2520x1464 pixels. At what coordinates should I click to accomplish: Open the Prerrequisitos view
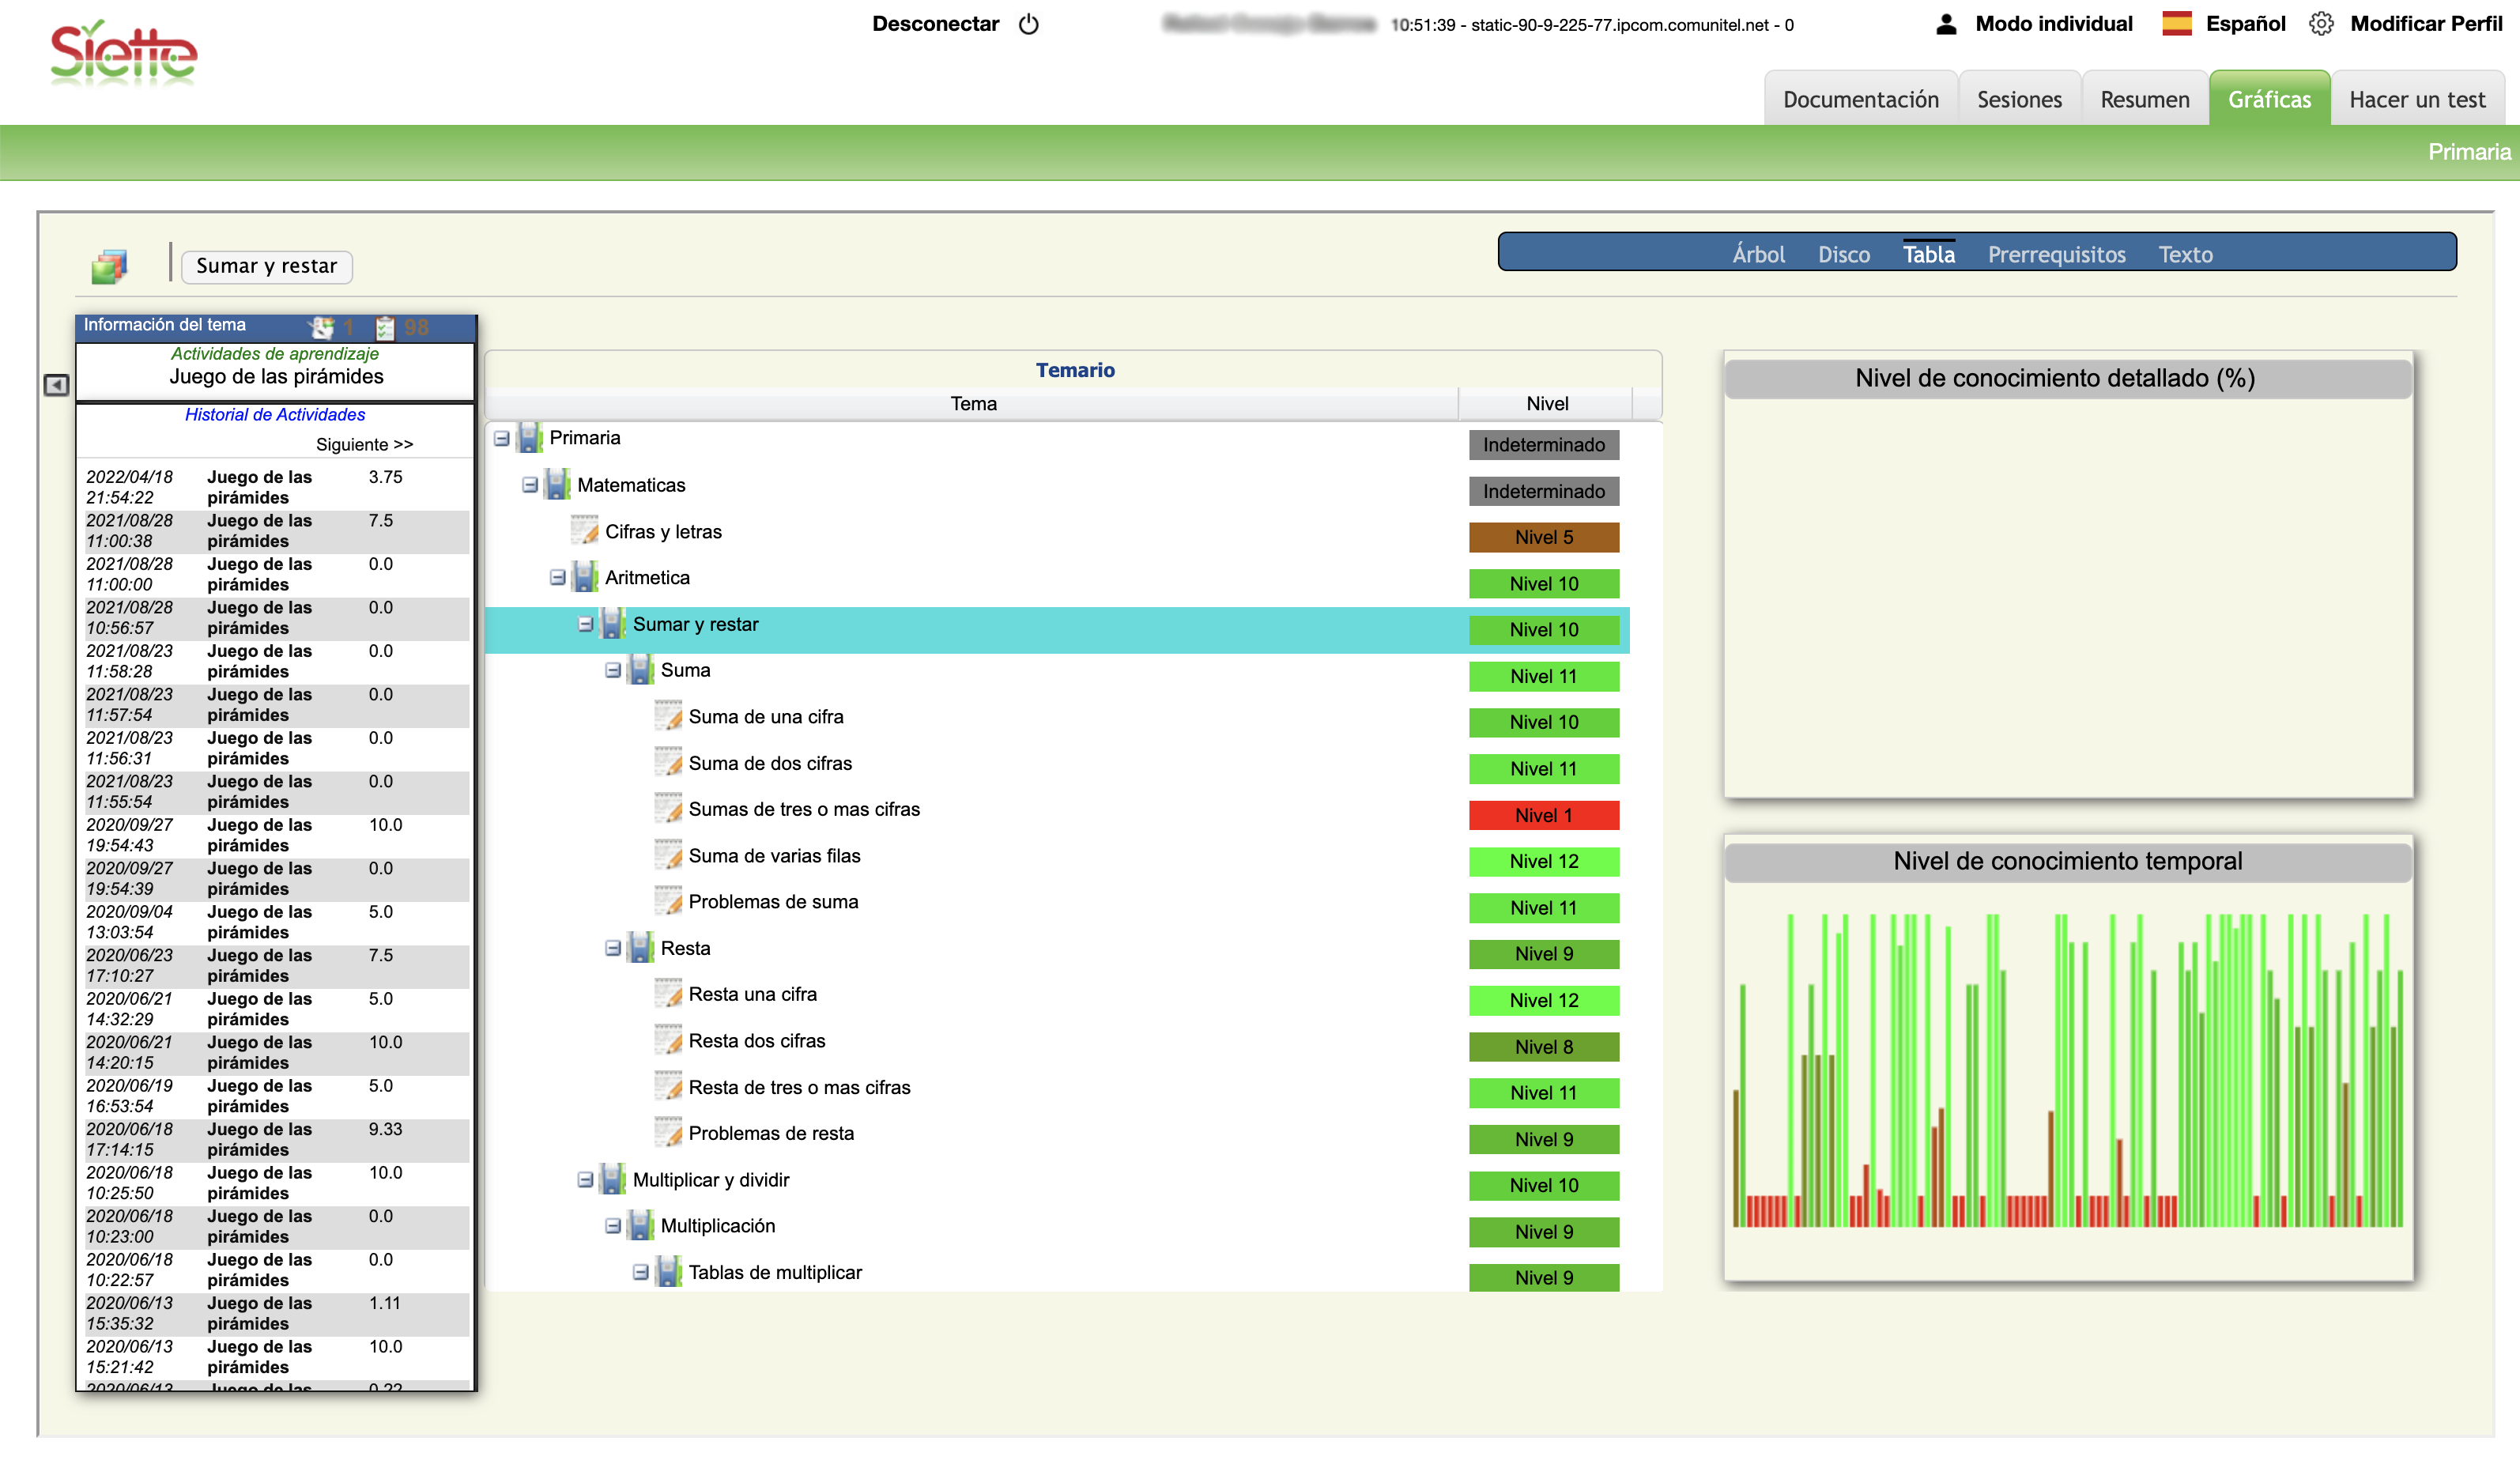click(x=2056, y=254)
